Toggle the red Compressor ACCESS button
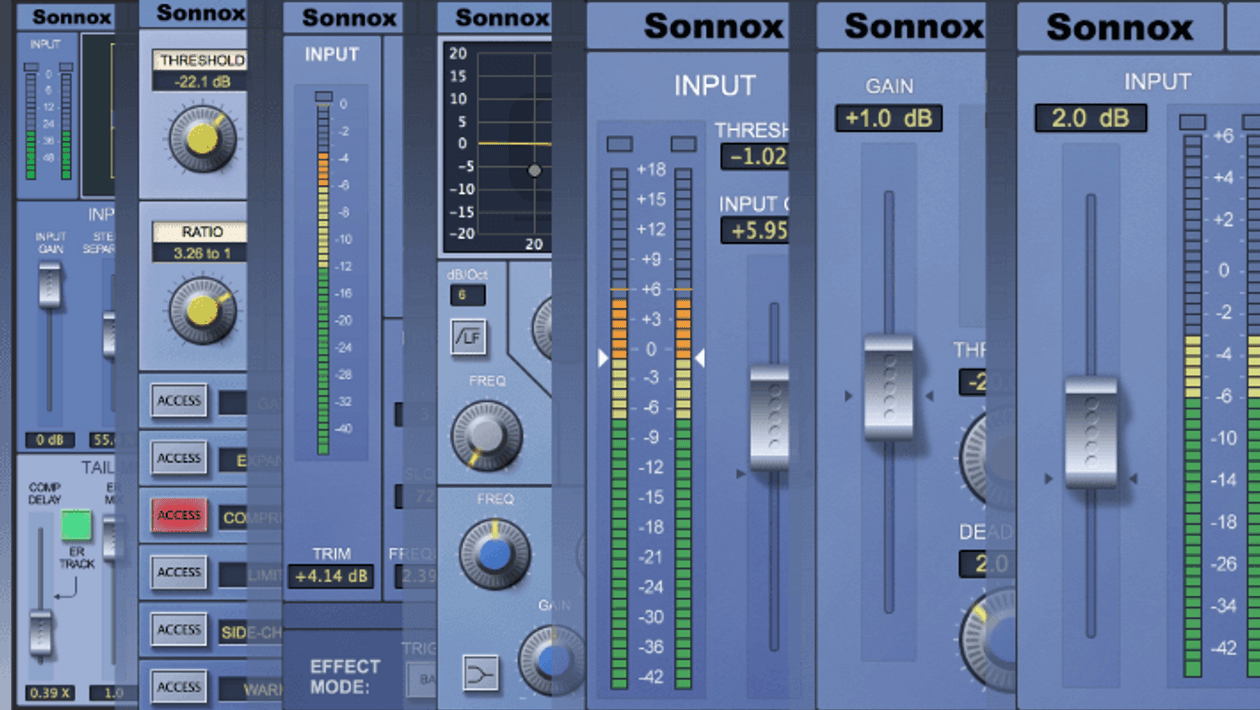The width and height of the screenshot is (1260, 710). pos(179,515)
